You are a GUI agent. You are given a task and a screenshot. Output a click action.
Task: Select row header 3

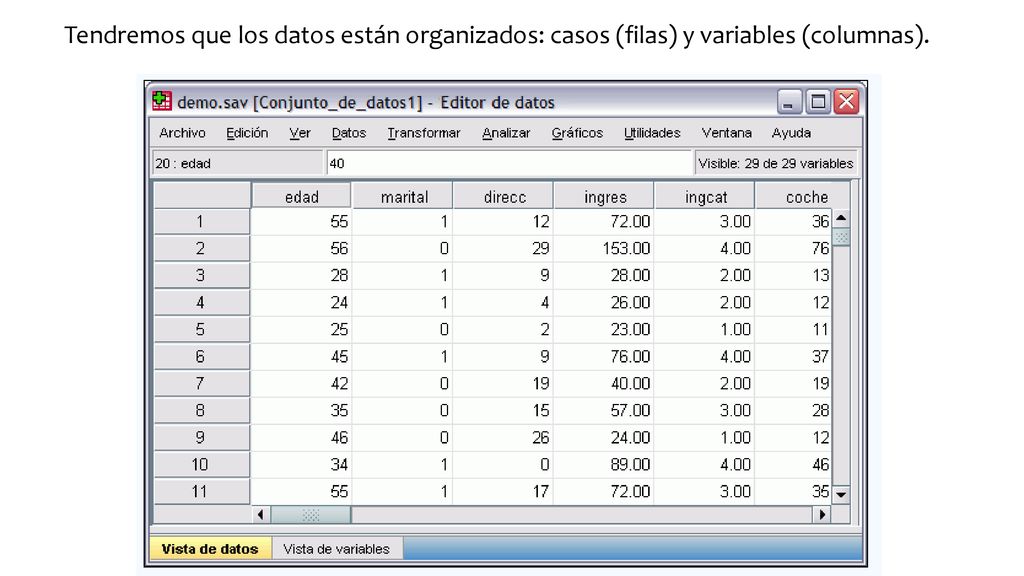coord(201,275)
